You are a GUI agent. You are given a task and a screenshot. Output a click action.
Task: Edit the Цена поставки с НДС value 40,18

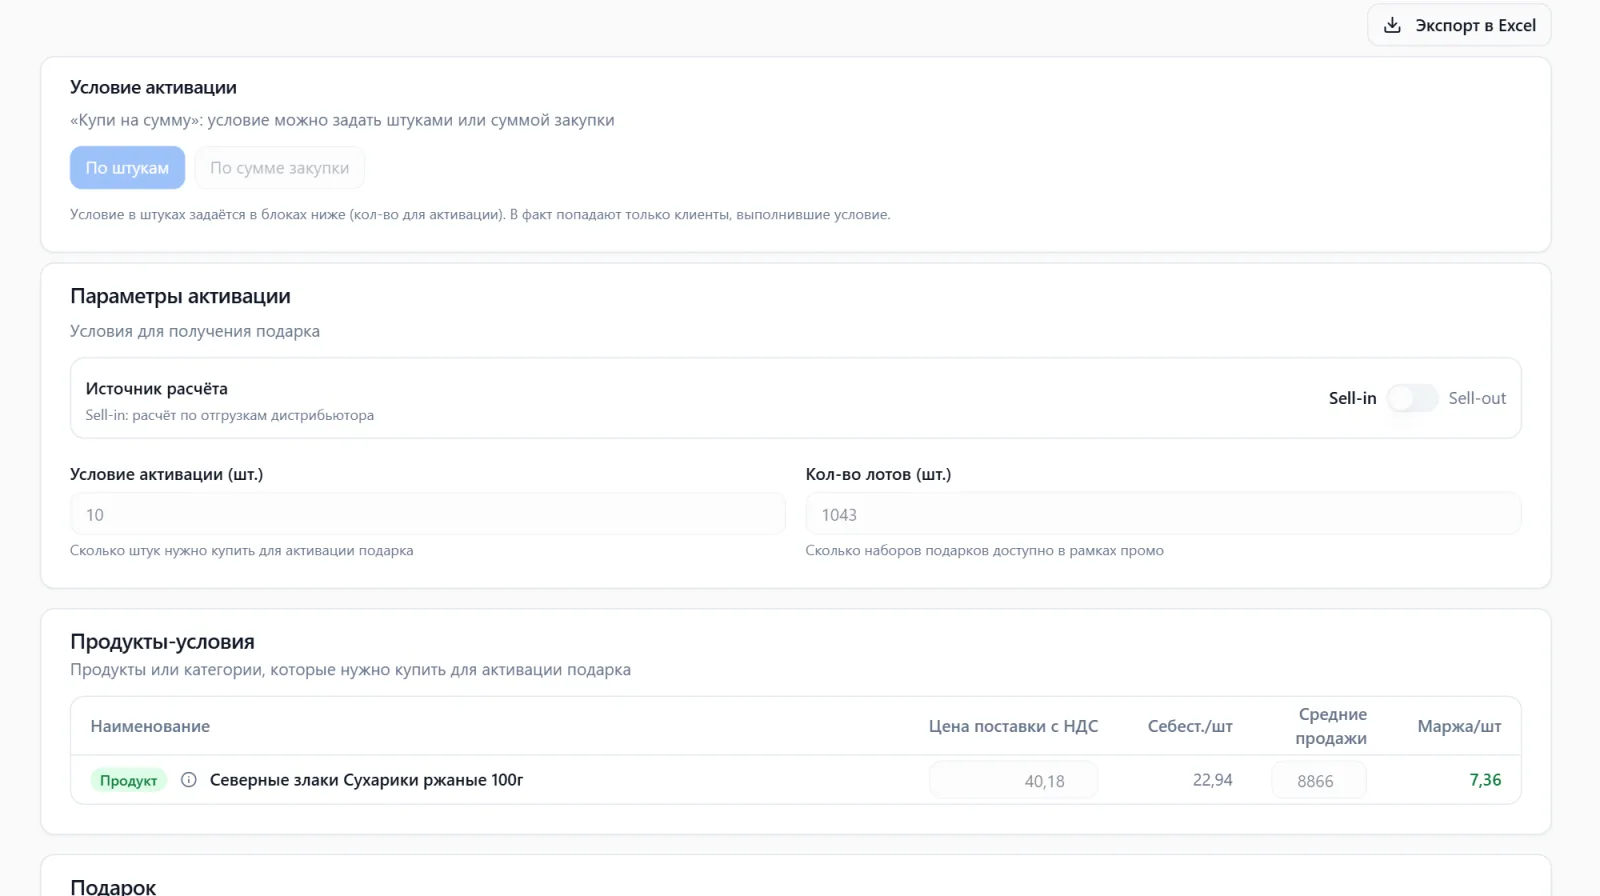point(1013,781)
